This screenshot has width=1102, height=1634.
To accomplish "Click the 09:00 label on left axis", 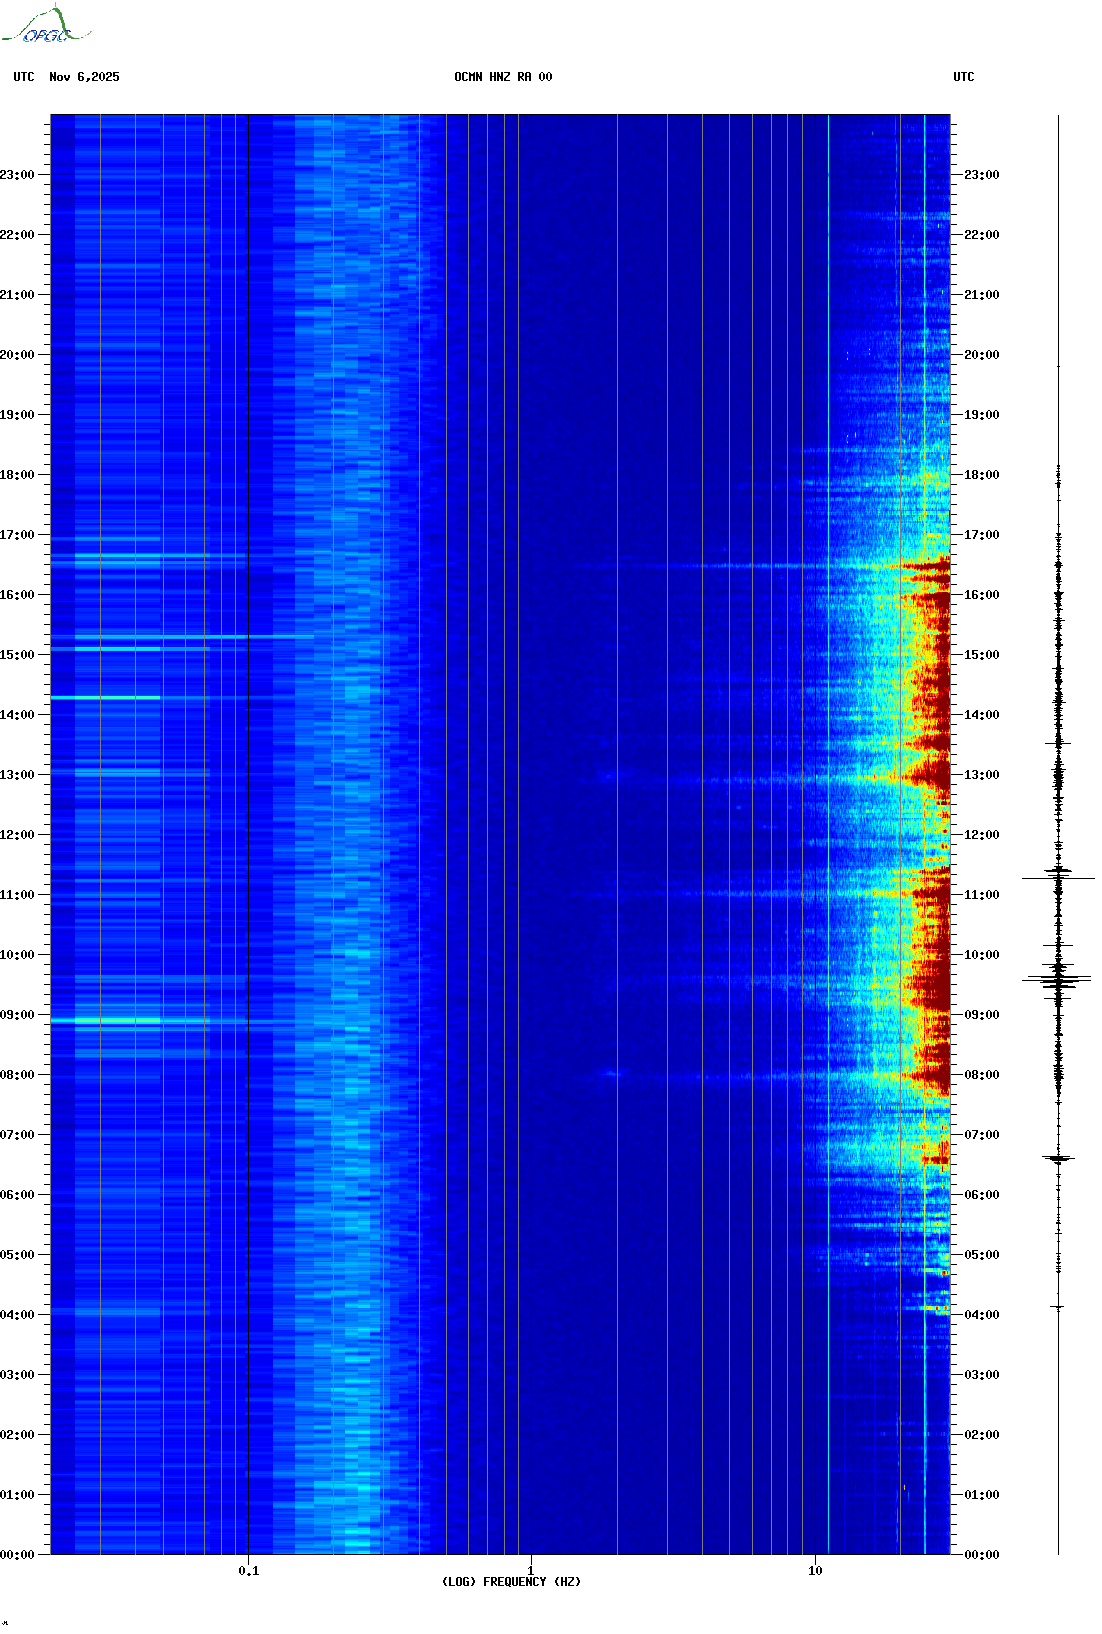I will point(17,1015).
